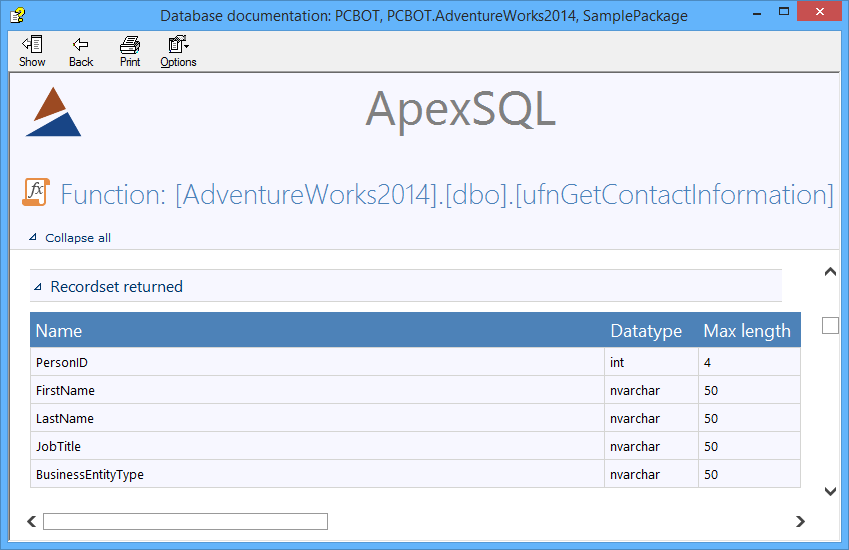Click Collapse all link
Viewport: 849px width, 550px height.
tap(77, 238)
